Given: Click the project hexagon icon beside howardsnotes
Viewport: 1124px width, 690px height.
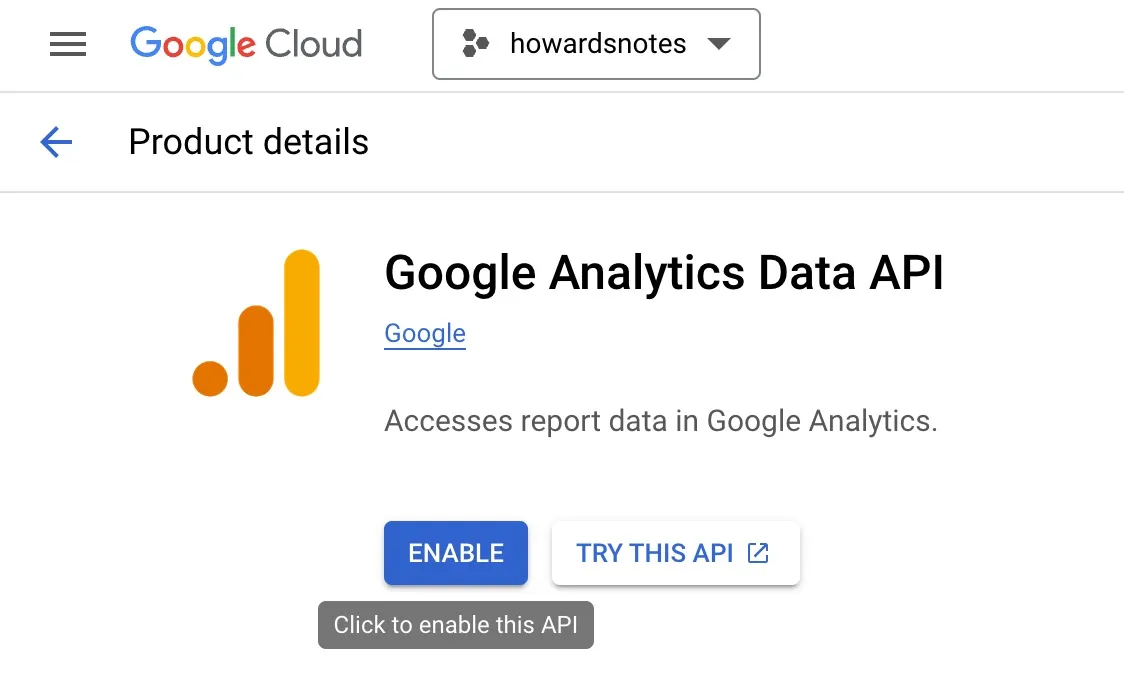Looking at the screenshot, I should coord(474,43).
